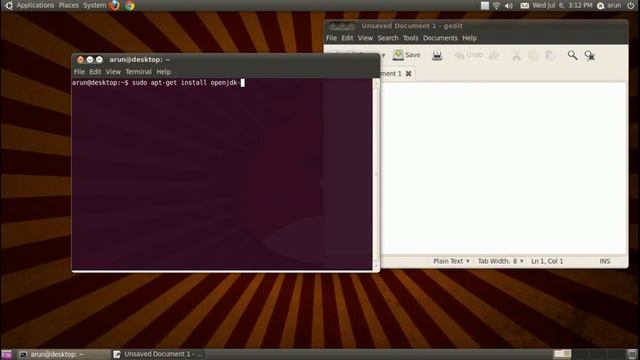
Task: Open the terminal's Help menu
Action: [164, 71]
